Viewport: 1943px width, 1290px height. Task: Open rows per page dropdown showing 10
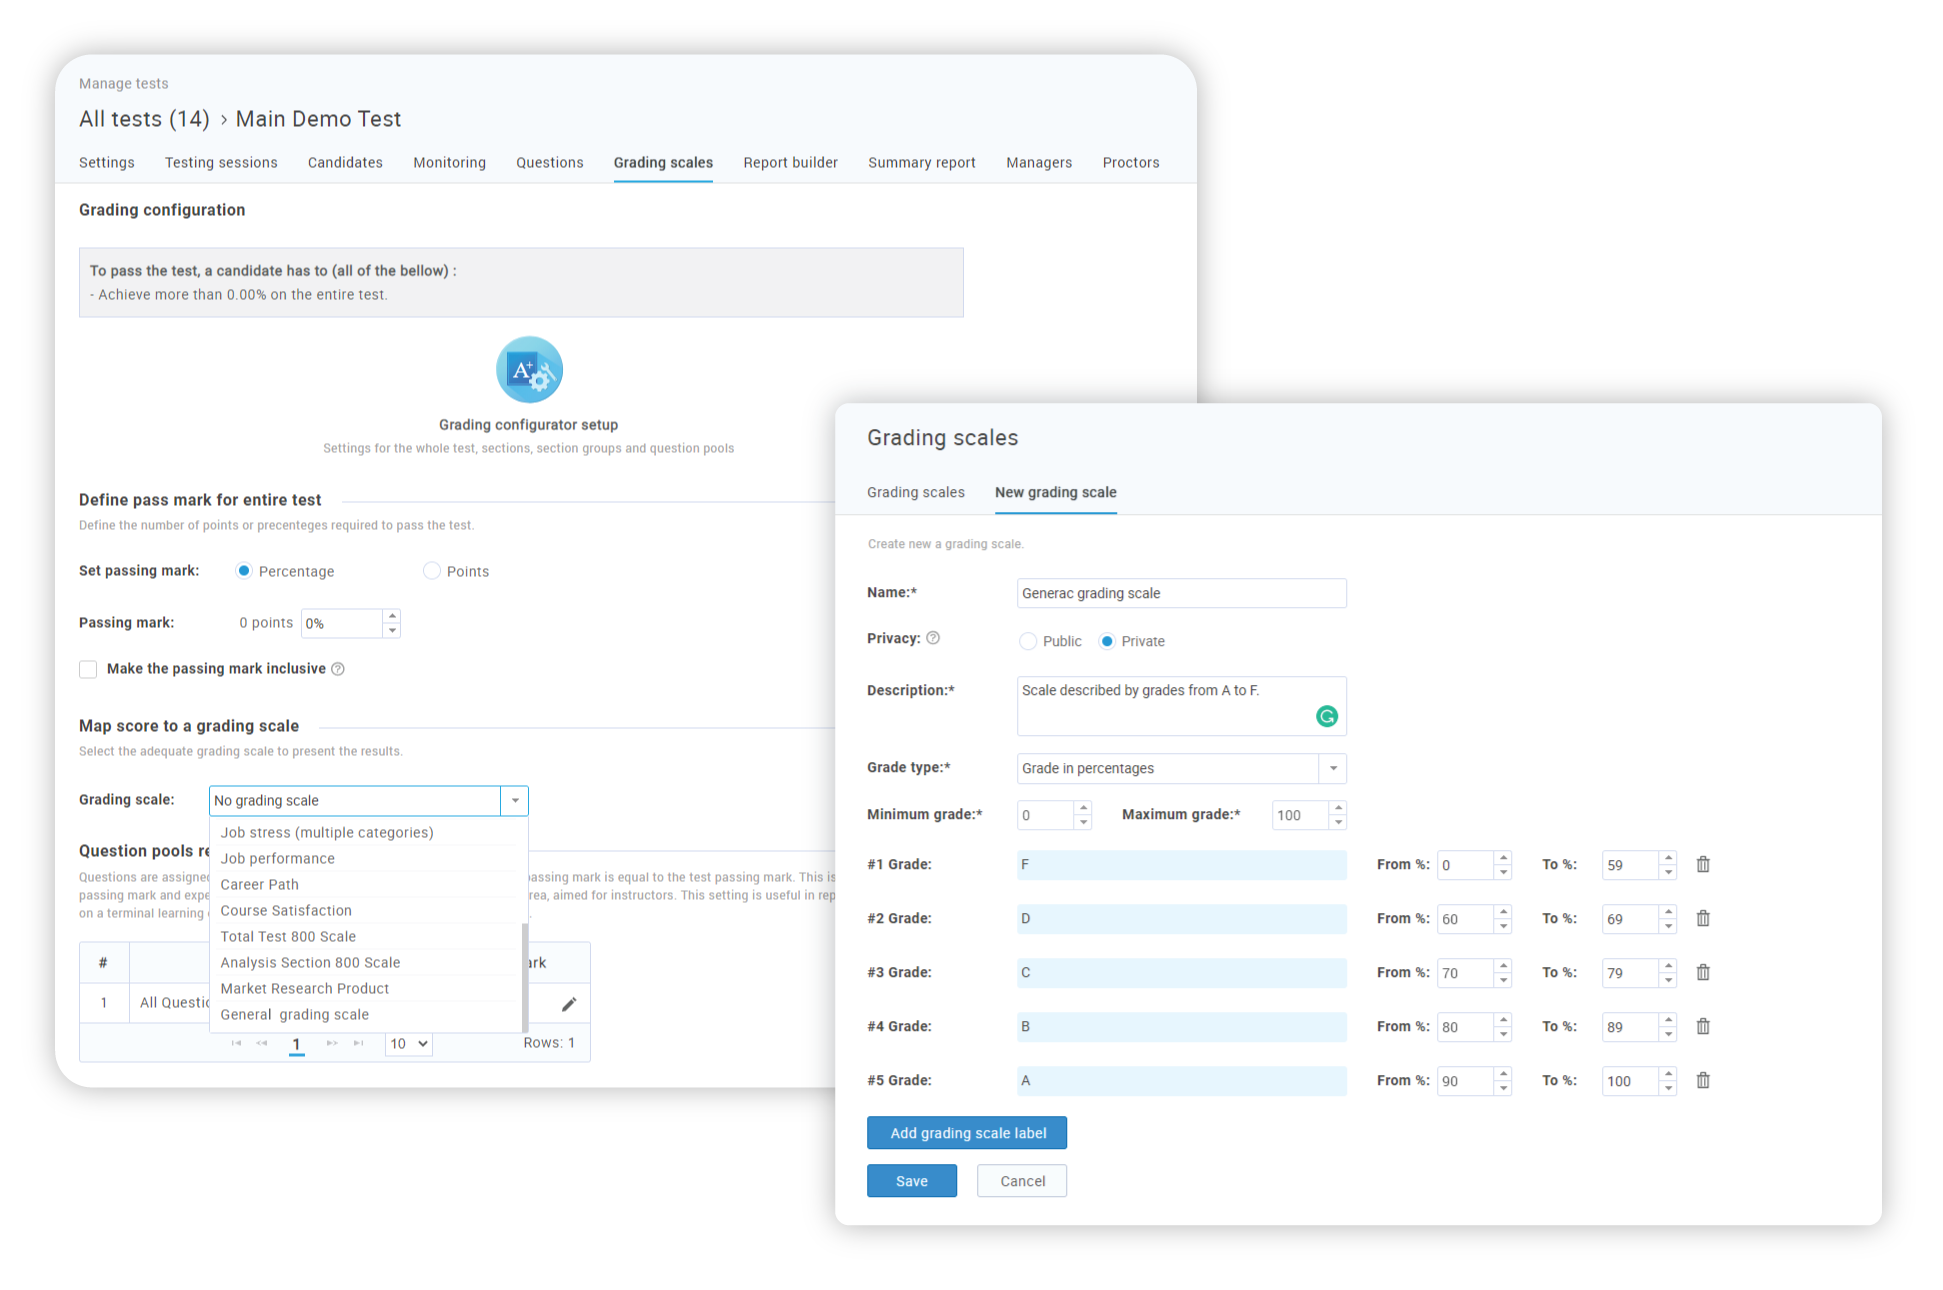409,1043
